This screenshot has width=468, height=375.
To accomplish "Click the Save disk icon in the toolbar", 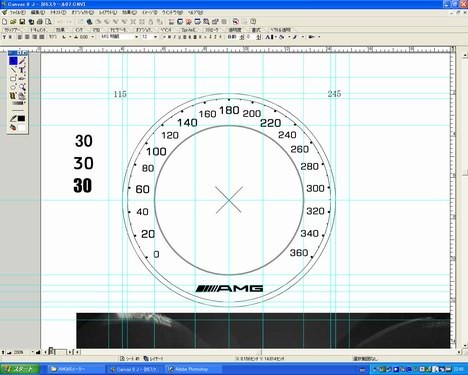I will click(22, 22).
